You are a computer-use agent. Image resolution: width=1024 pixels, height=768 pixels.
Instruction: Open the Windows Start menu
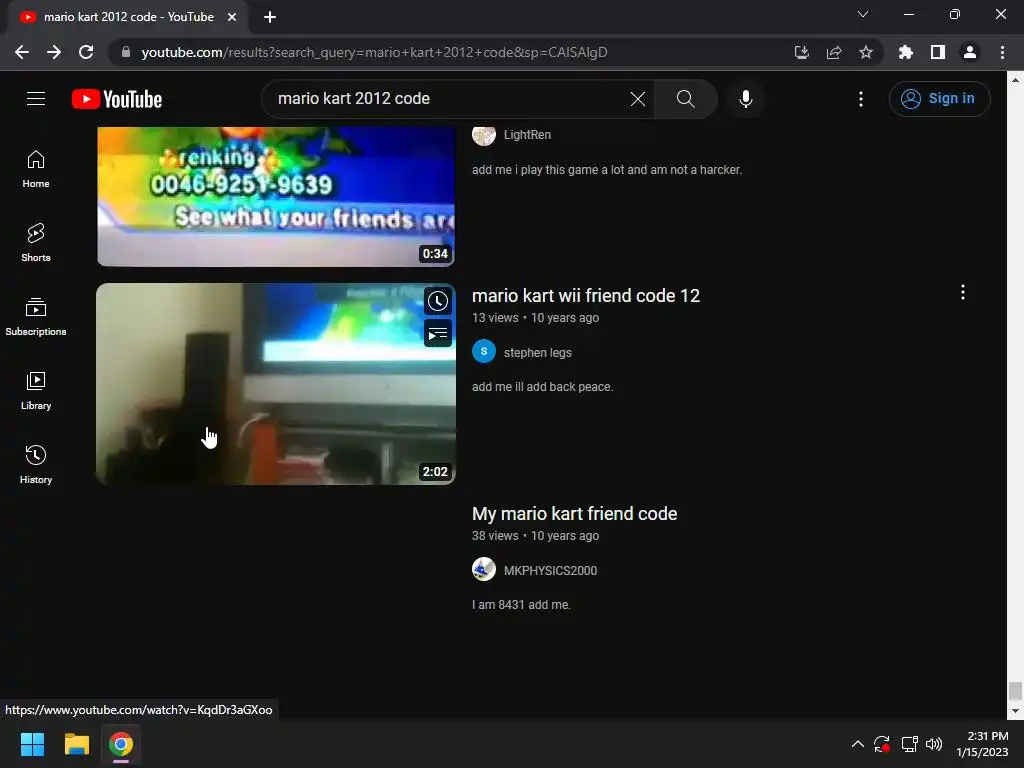32,744
